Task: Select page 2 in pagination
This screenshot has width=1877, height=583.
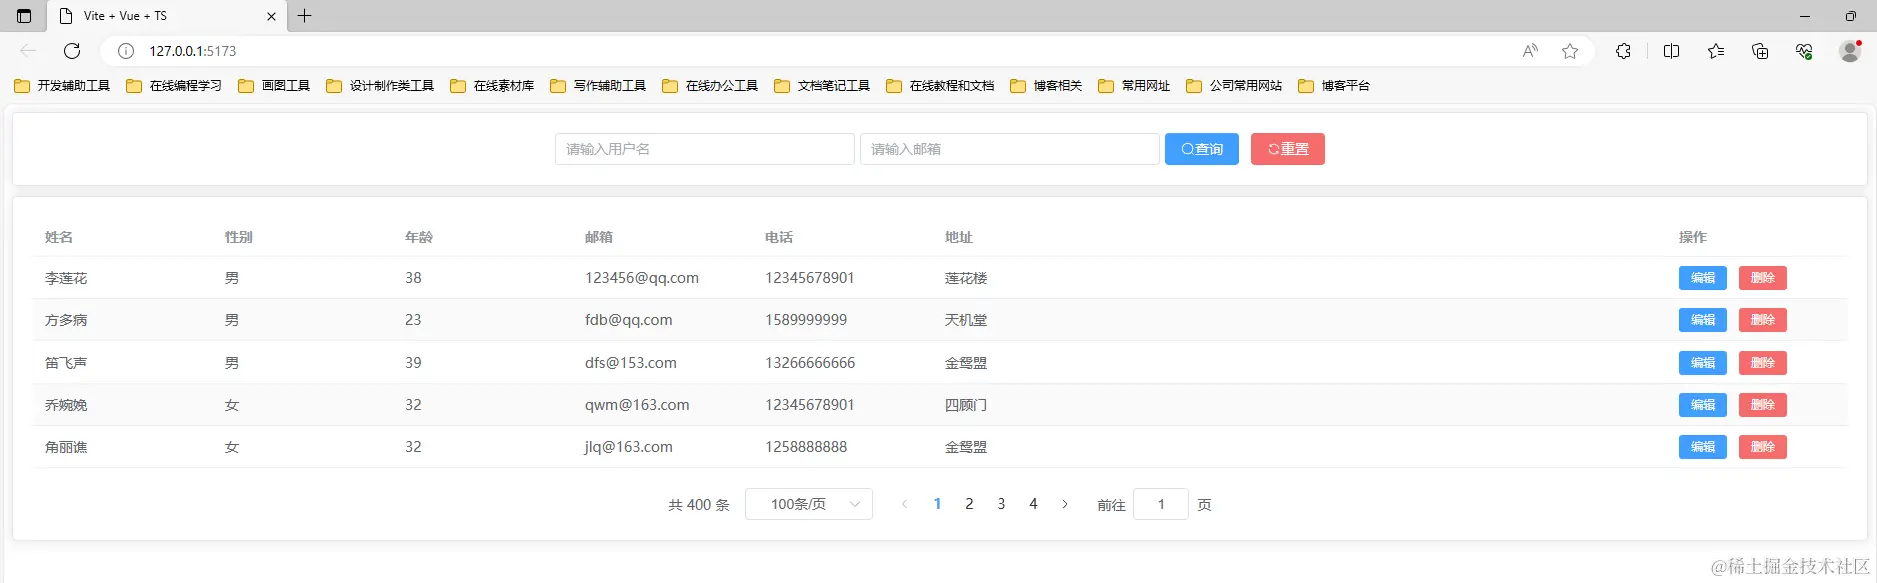Action: tap(969, 504)
